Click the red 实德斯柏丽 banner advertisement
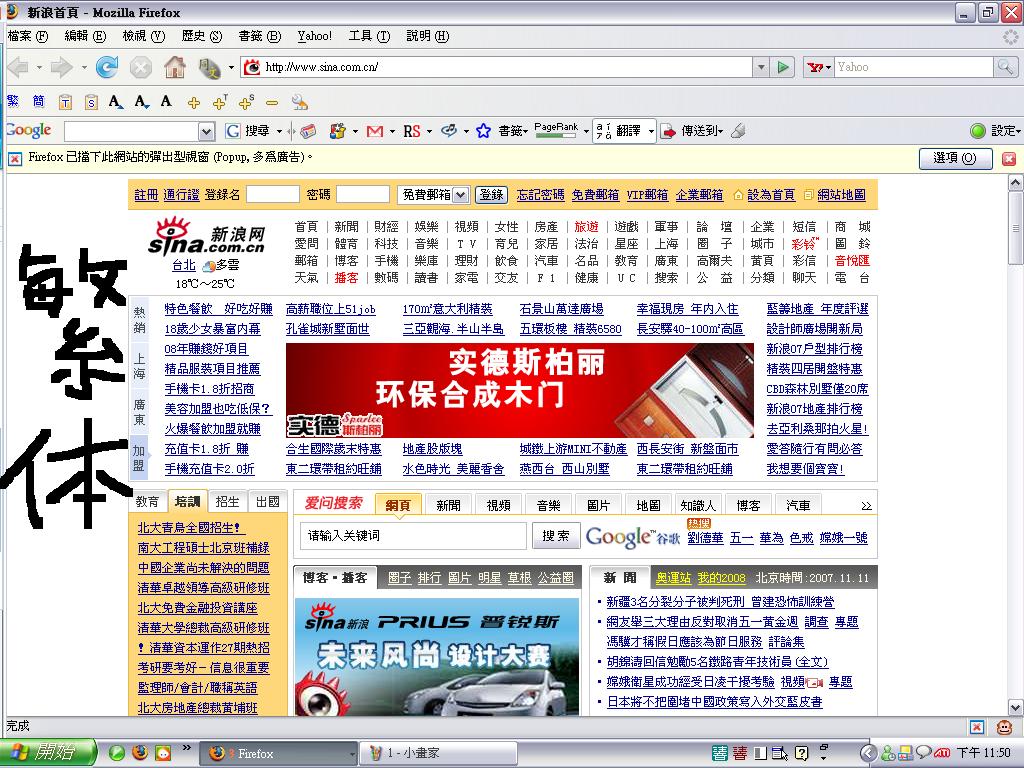 tap(520, 390)
